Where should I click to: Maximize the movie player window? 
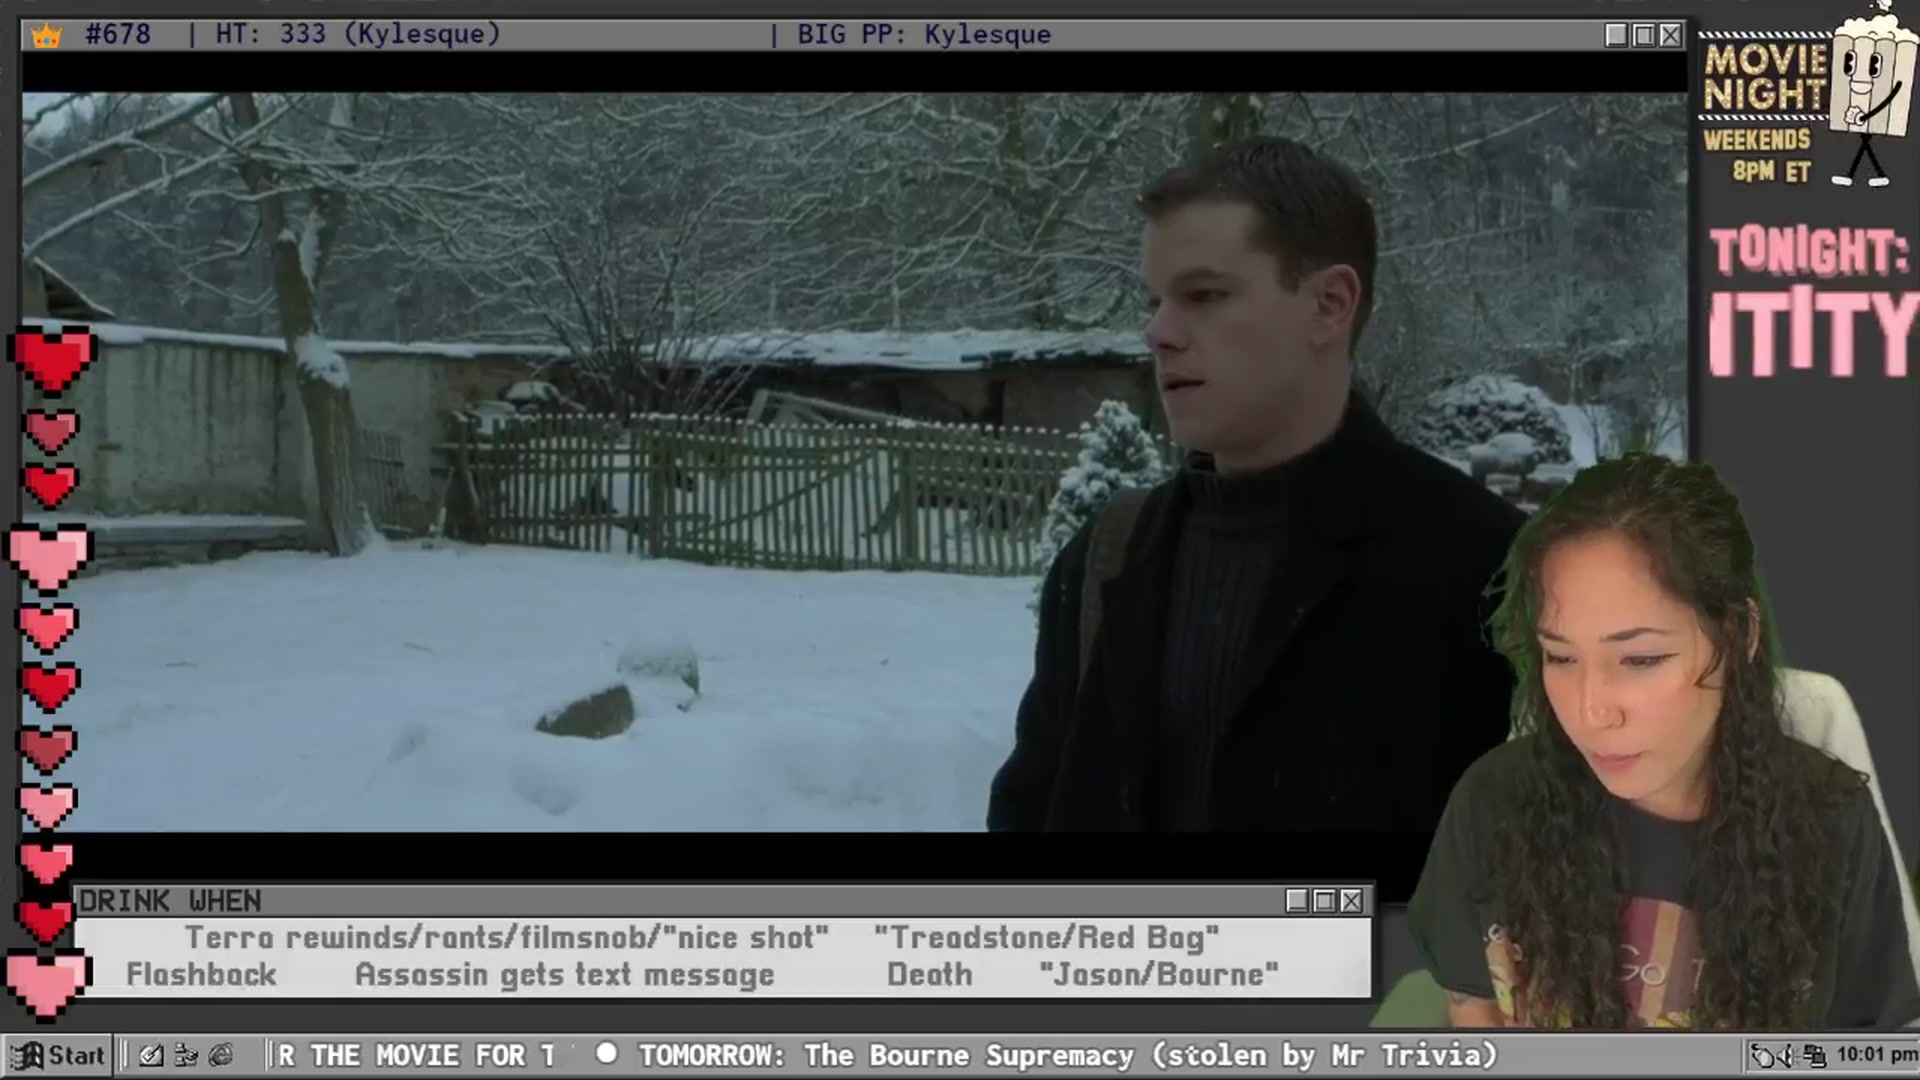click(x=1643, y=36)
